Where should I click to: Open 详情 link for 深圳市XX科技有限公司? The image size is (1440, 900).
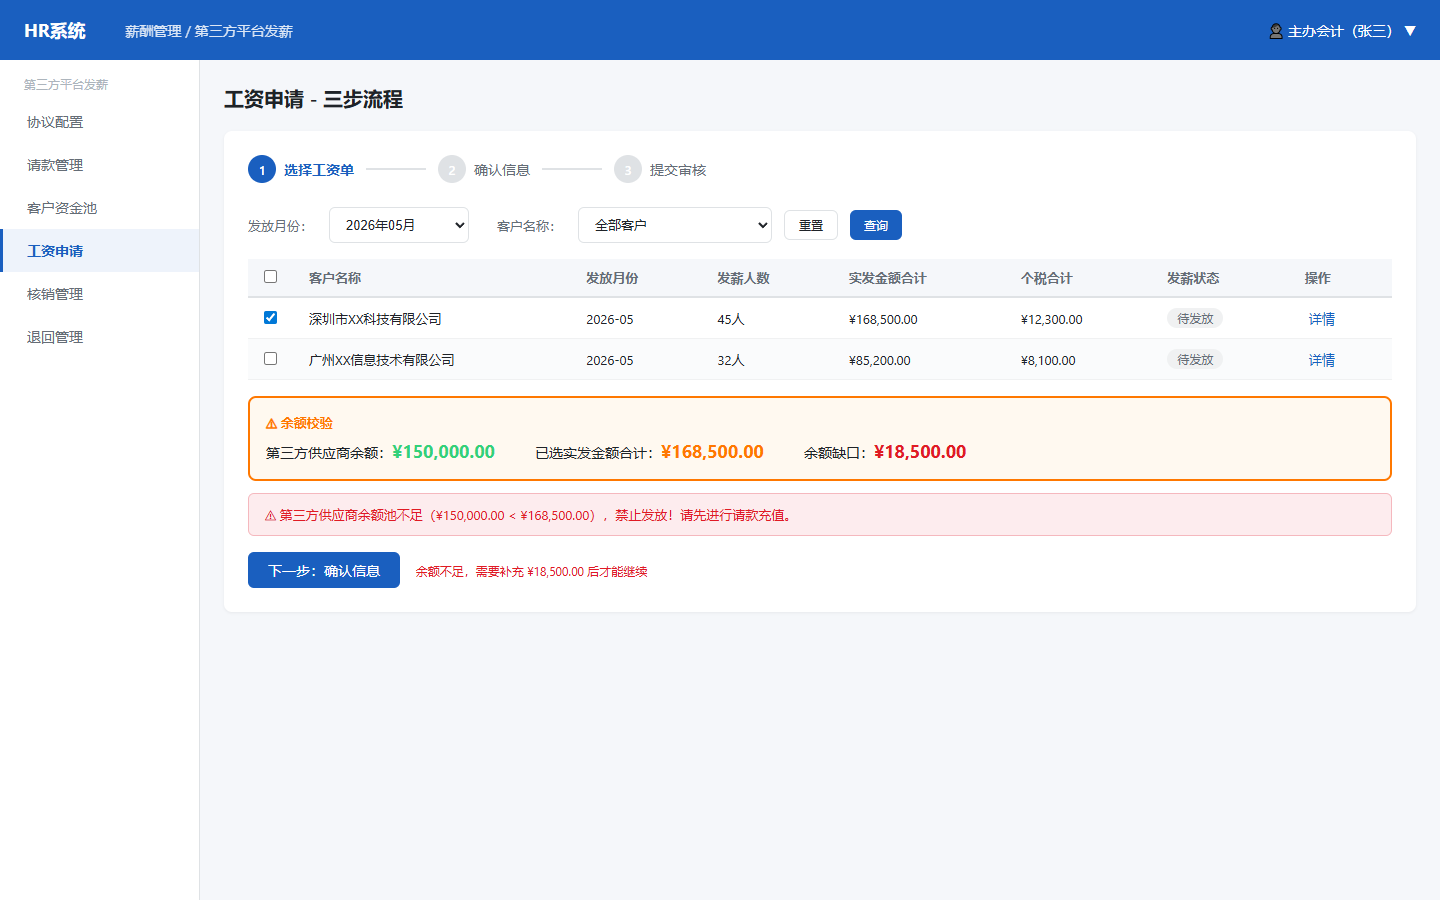click(1322, 319)
